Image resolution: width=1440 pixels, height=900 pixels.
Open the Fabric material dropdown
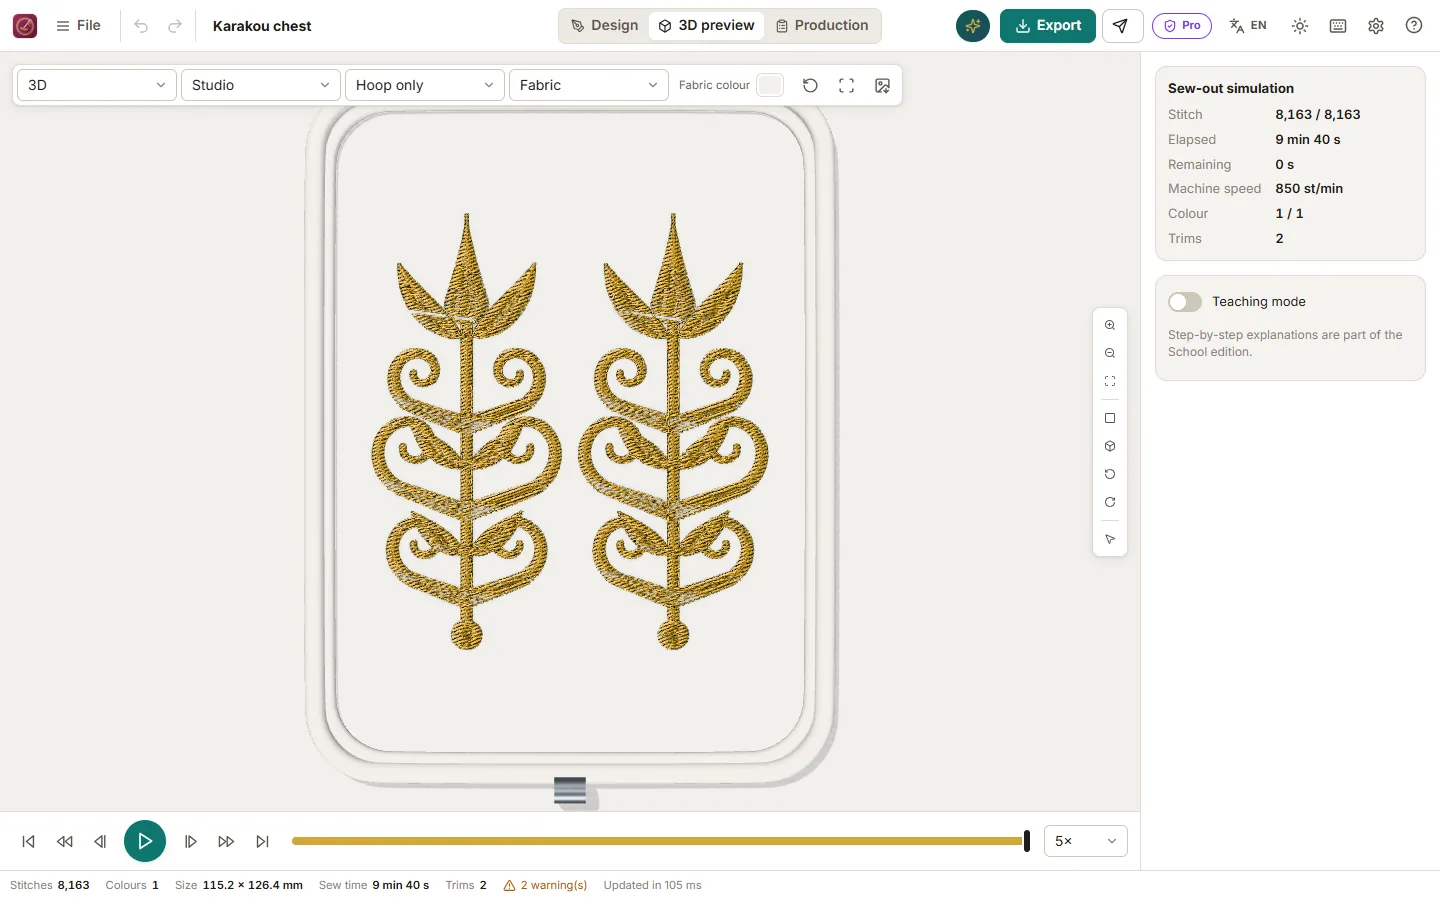click(x=589, y=85)
